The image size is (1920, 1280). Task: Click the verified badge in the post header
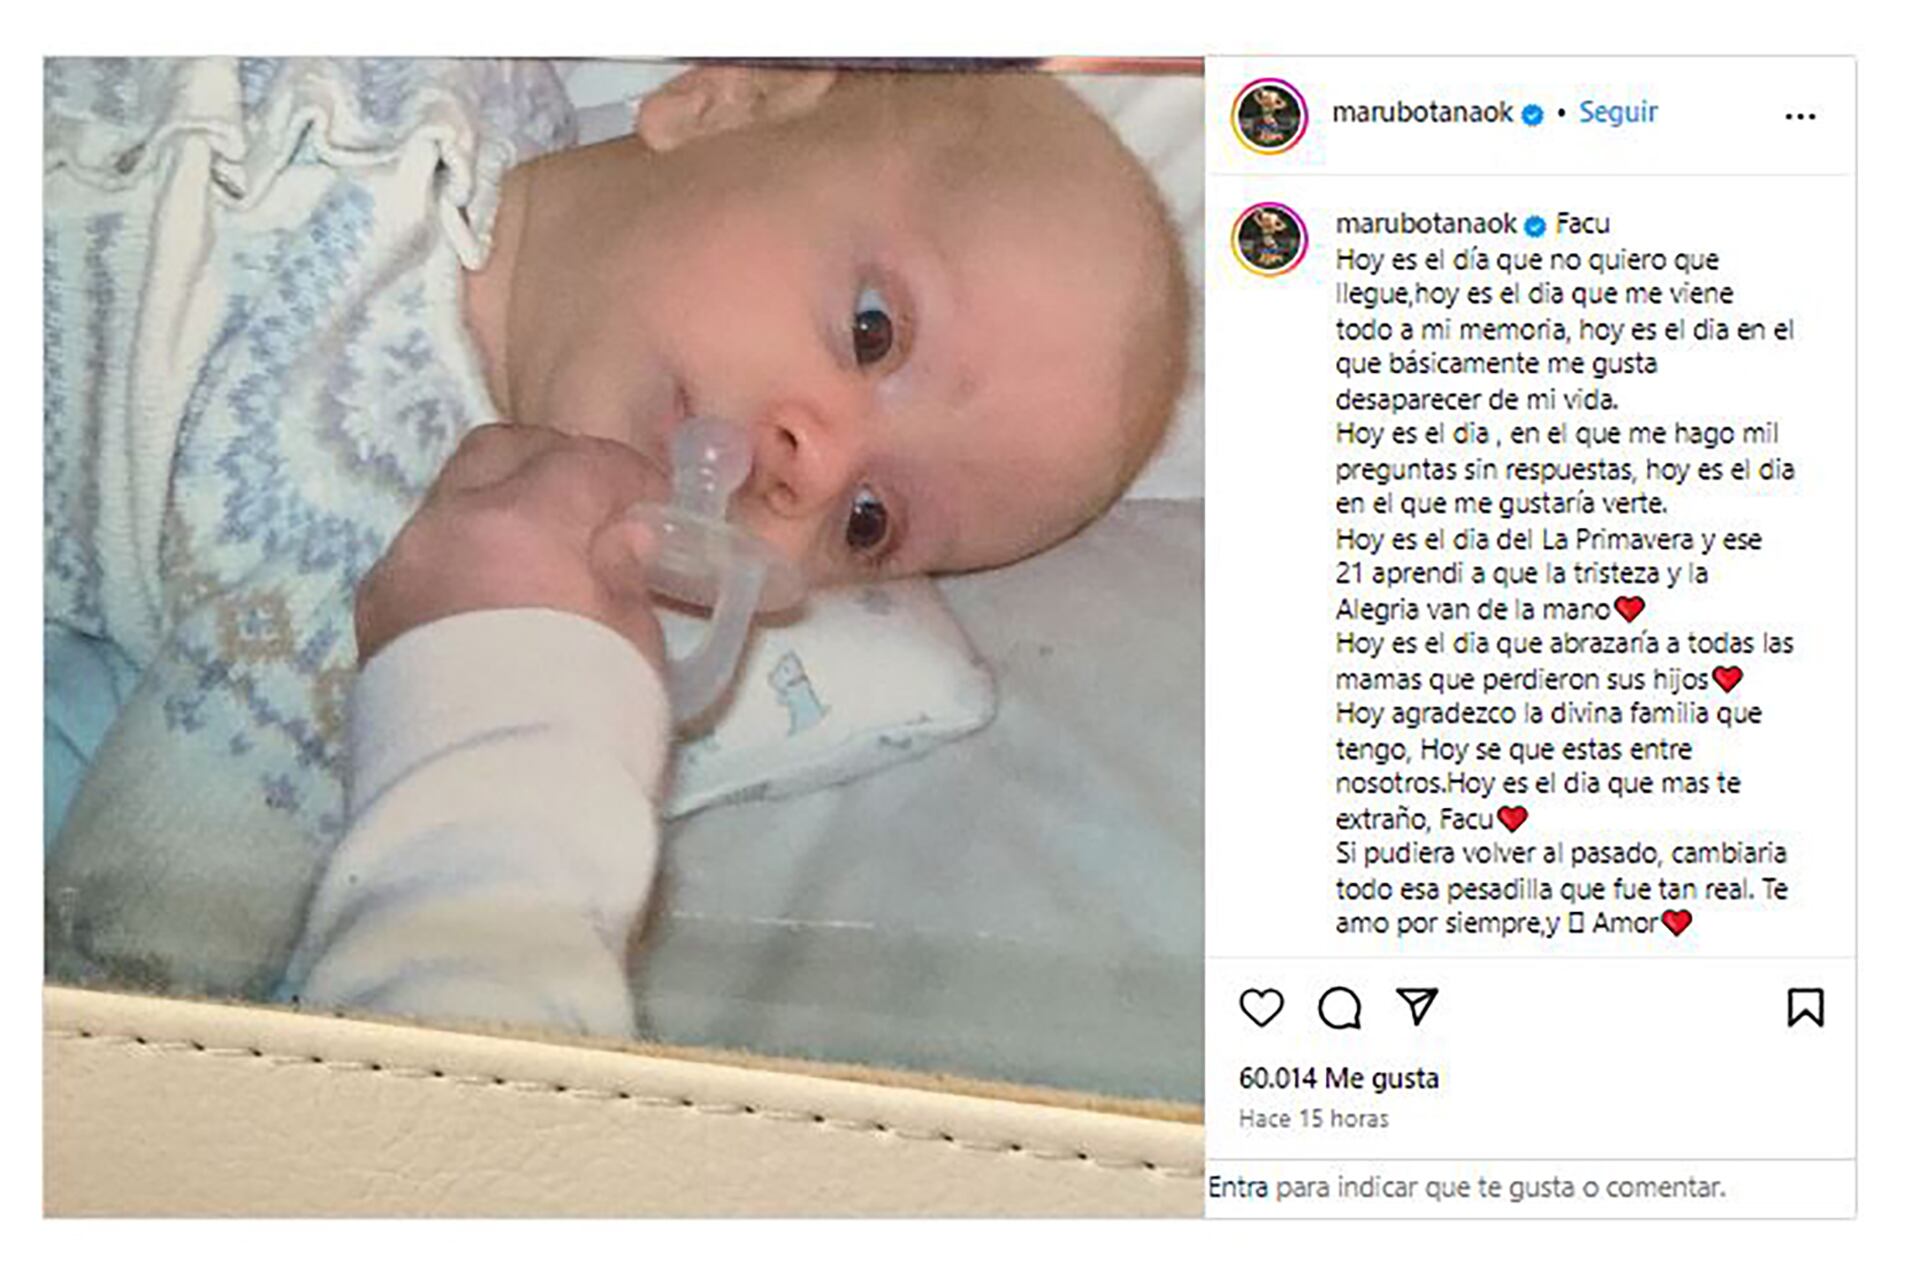pyautogui.click(x=1532, y=115)
